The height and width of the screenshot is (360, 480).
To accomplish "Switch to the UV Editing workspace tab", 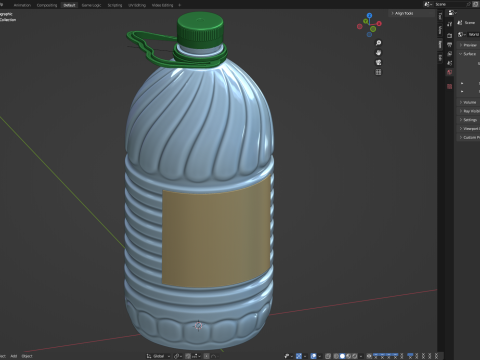I will (137, 5).
